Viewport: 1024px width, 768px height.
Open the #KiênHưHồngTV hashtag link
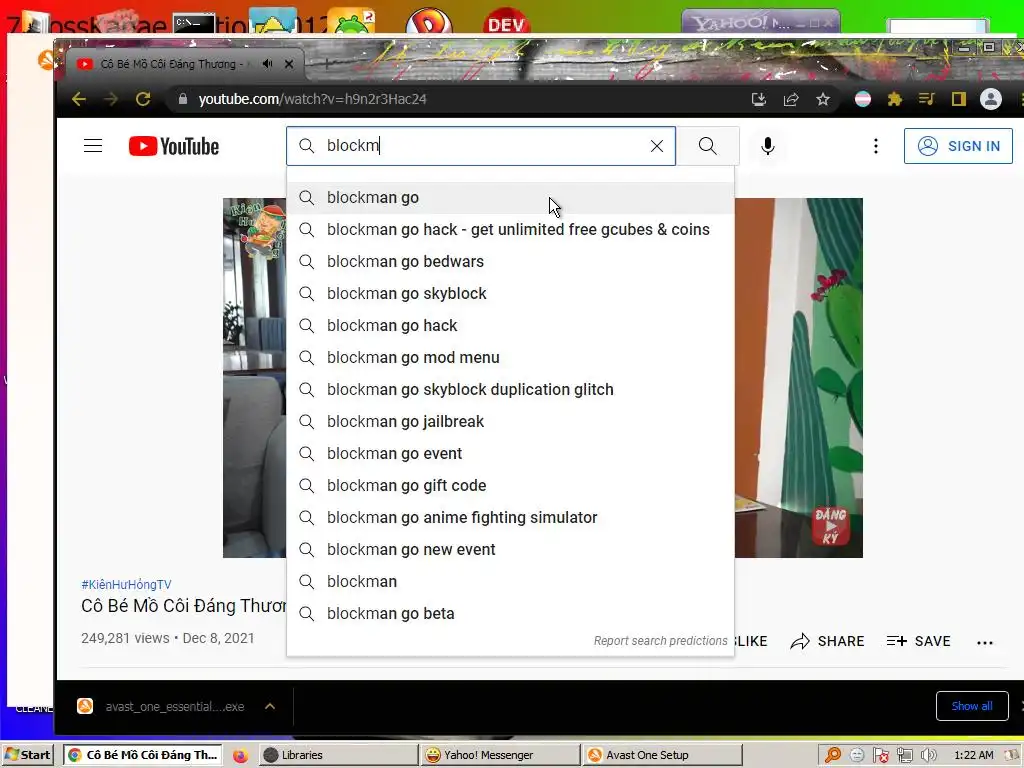[126, 584]
